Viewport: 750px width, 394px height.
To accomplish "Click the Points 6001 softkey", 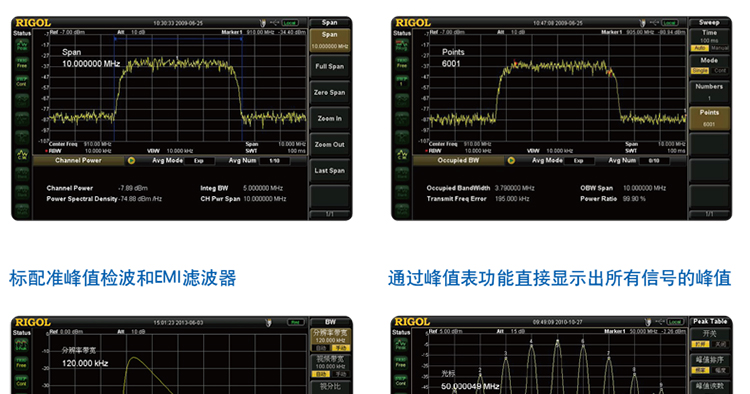I will (709, 118).
